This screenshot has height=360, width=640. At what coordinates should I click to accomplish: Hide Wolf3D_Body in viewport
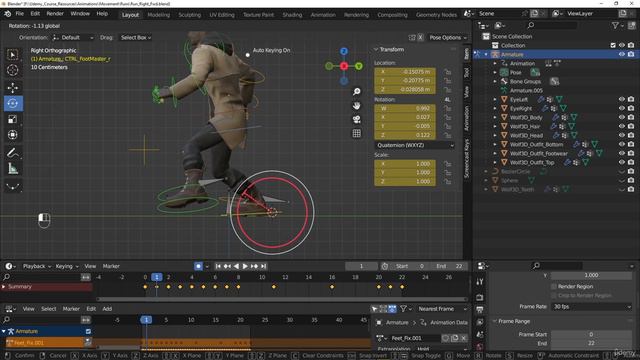622,117
